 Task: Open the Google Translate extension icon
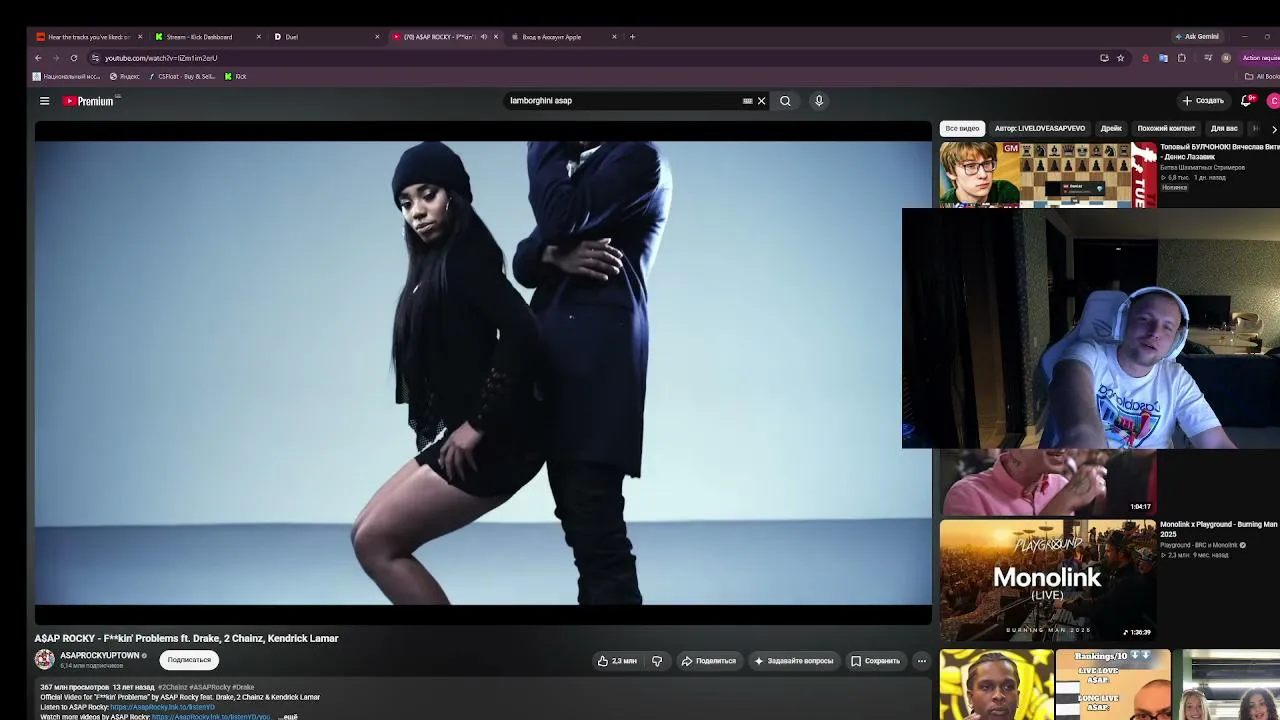[x=1163, y=58]
